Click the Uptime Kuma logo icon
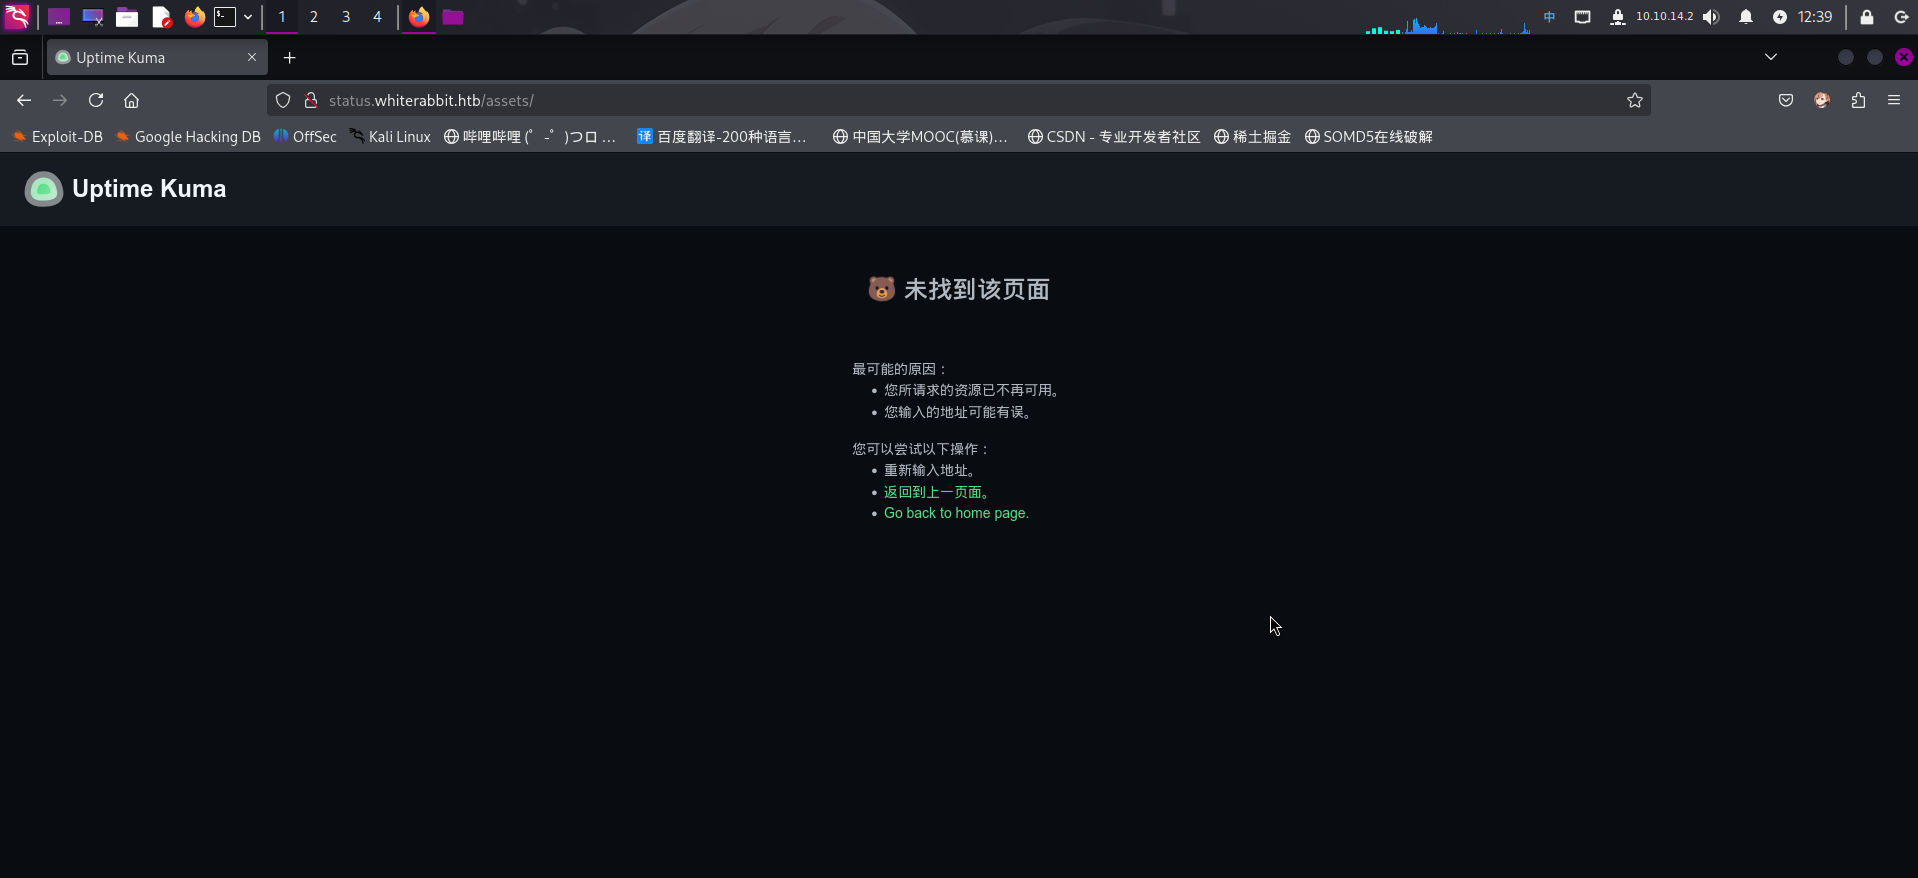 tap(44, 189)
